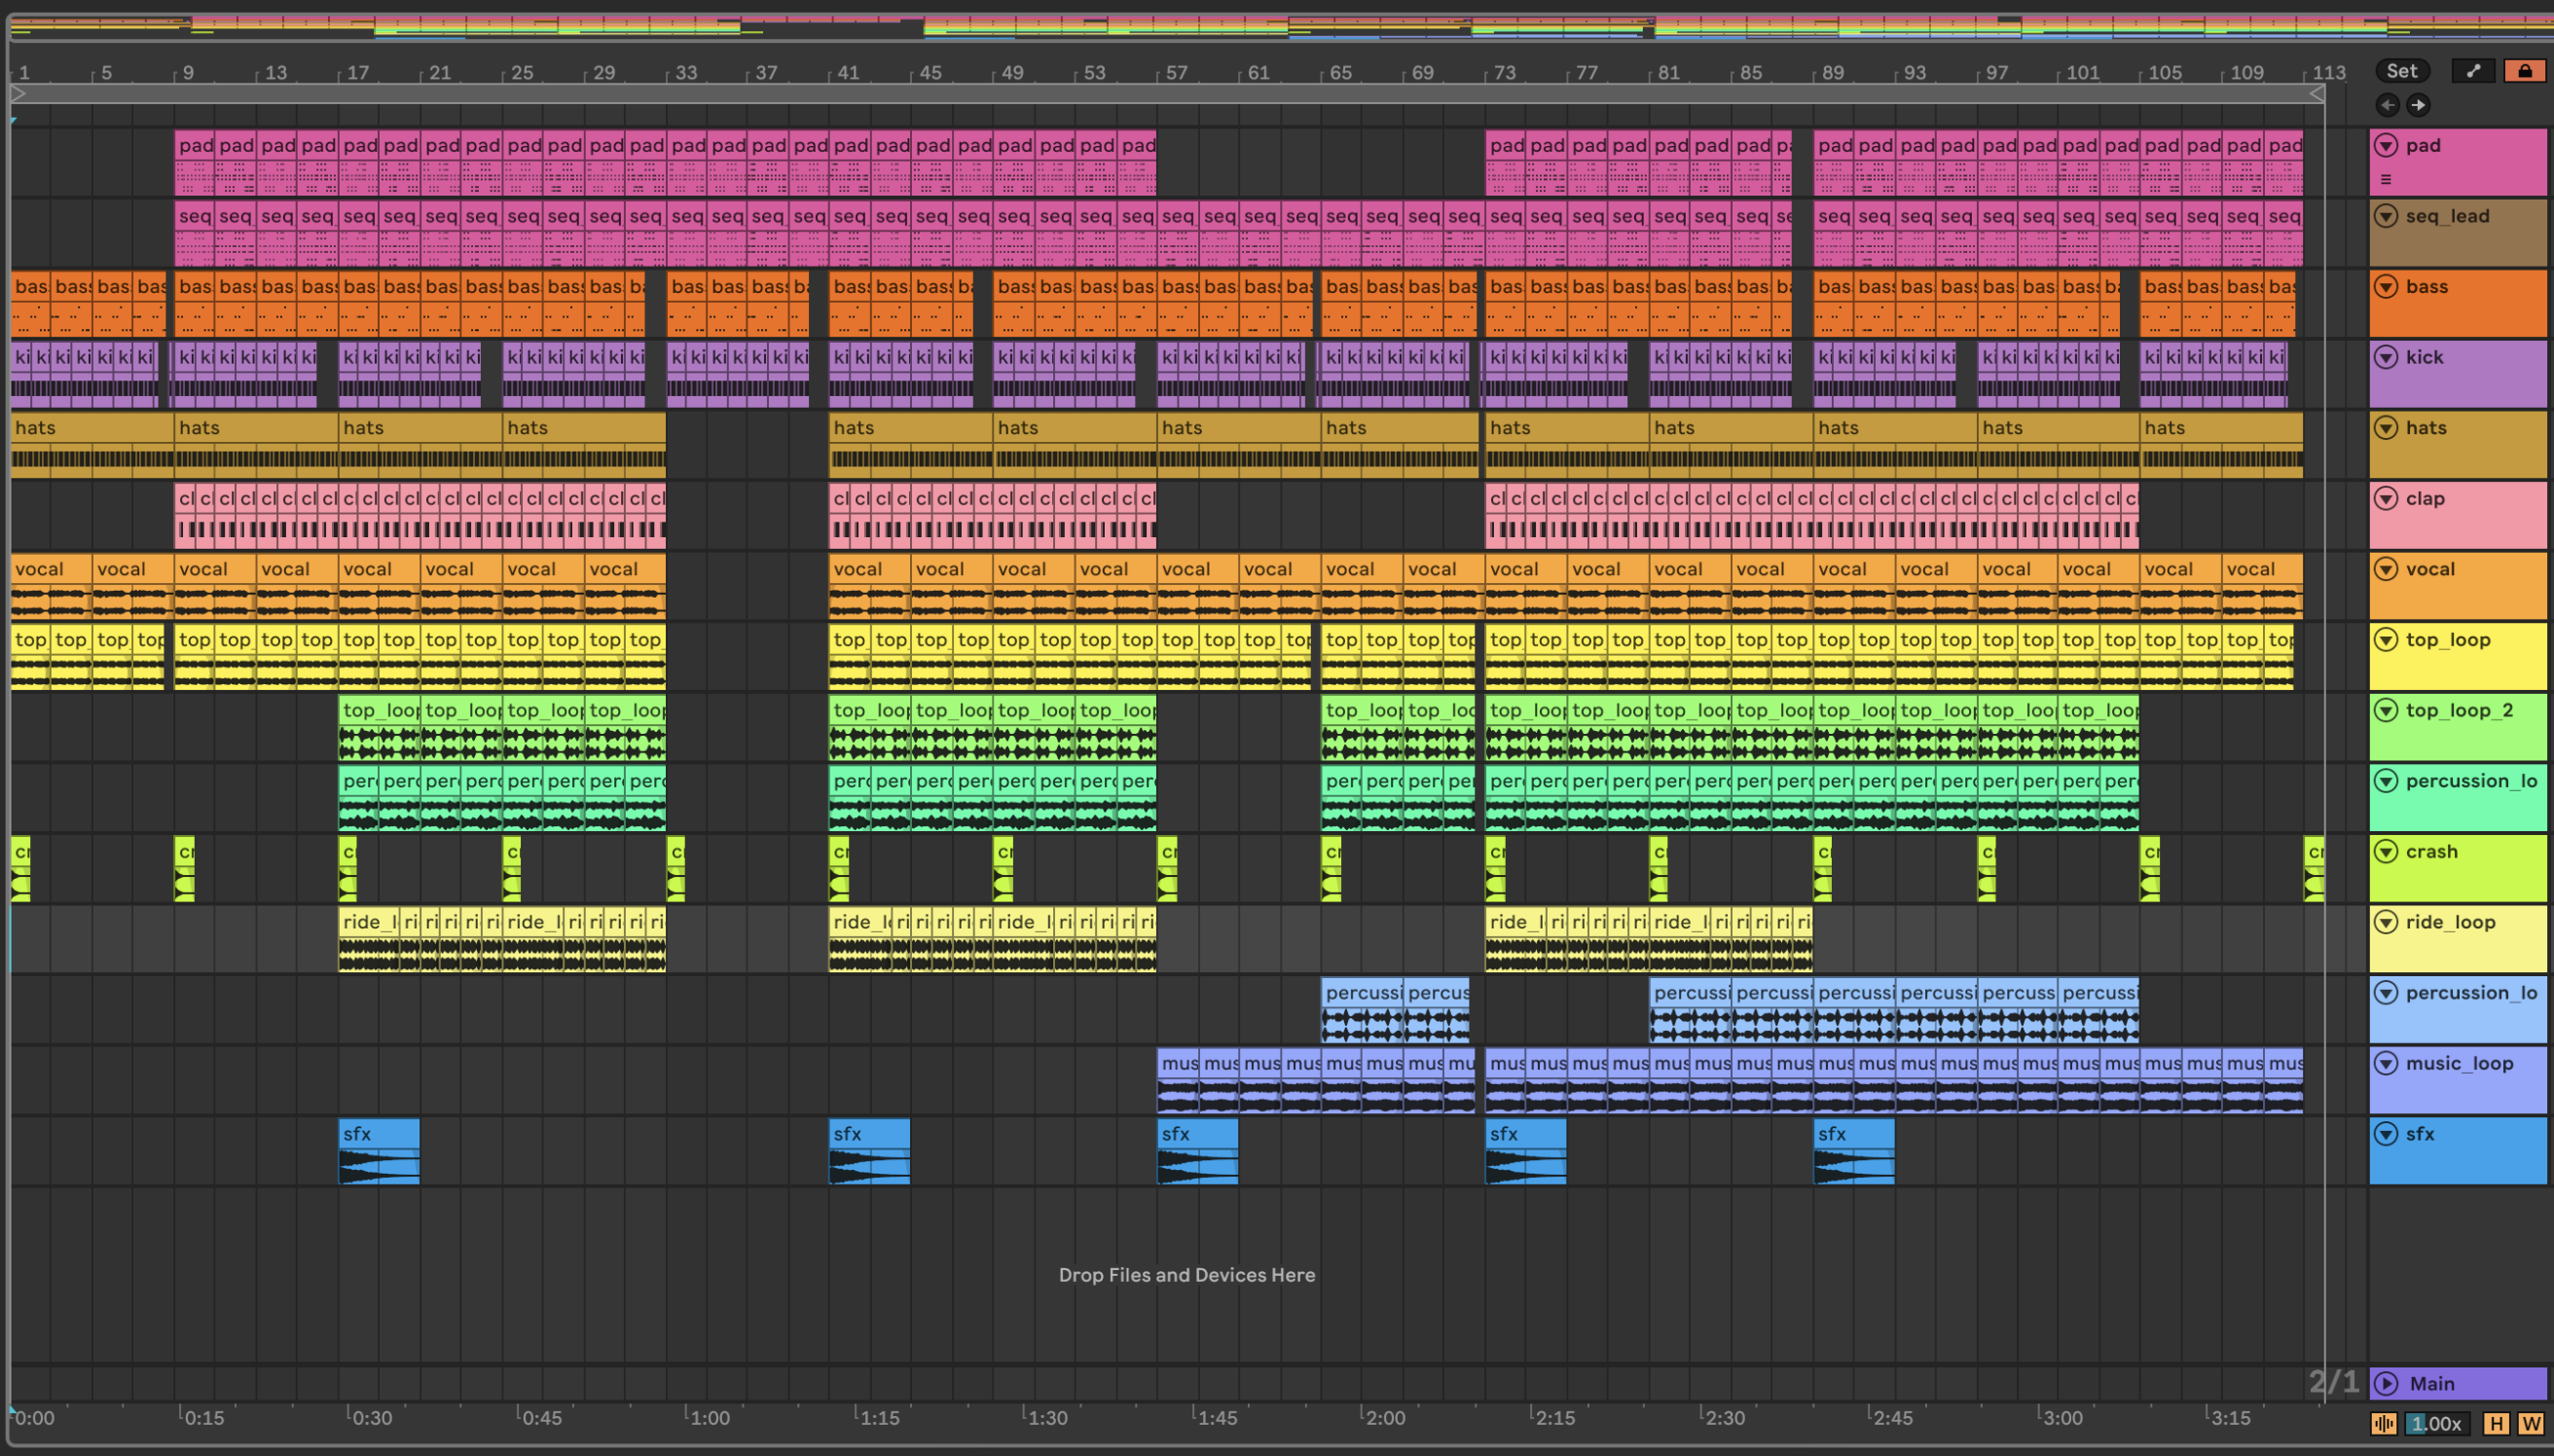Toggle the H optimize height button
Viewport: 2554px width, 1456px height.
point(2497,1423)
